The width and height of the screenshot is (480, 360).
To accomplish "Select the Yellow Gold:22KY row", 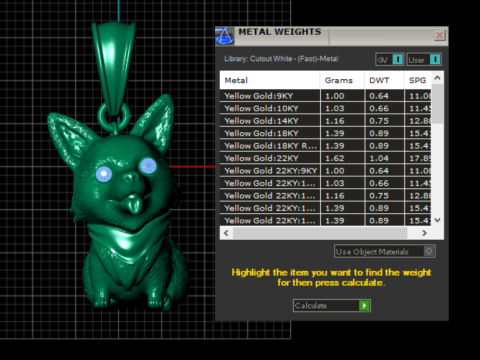I will [x=325, y=158].
